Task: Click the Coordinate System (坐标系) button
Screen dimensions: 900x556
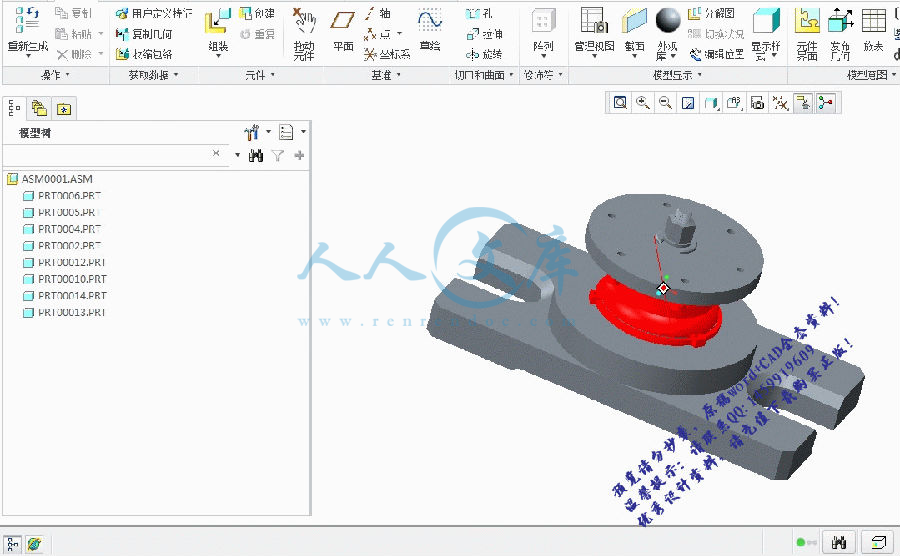Action: pyautogui.click(x=387, y=54)
